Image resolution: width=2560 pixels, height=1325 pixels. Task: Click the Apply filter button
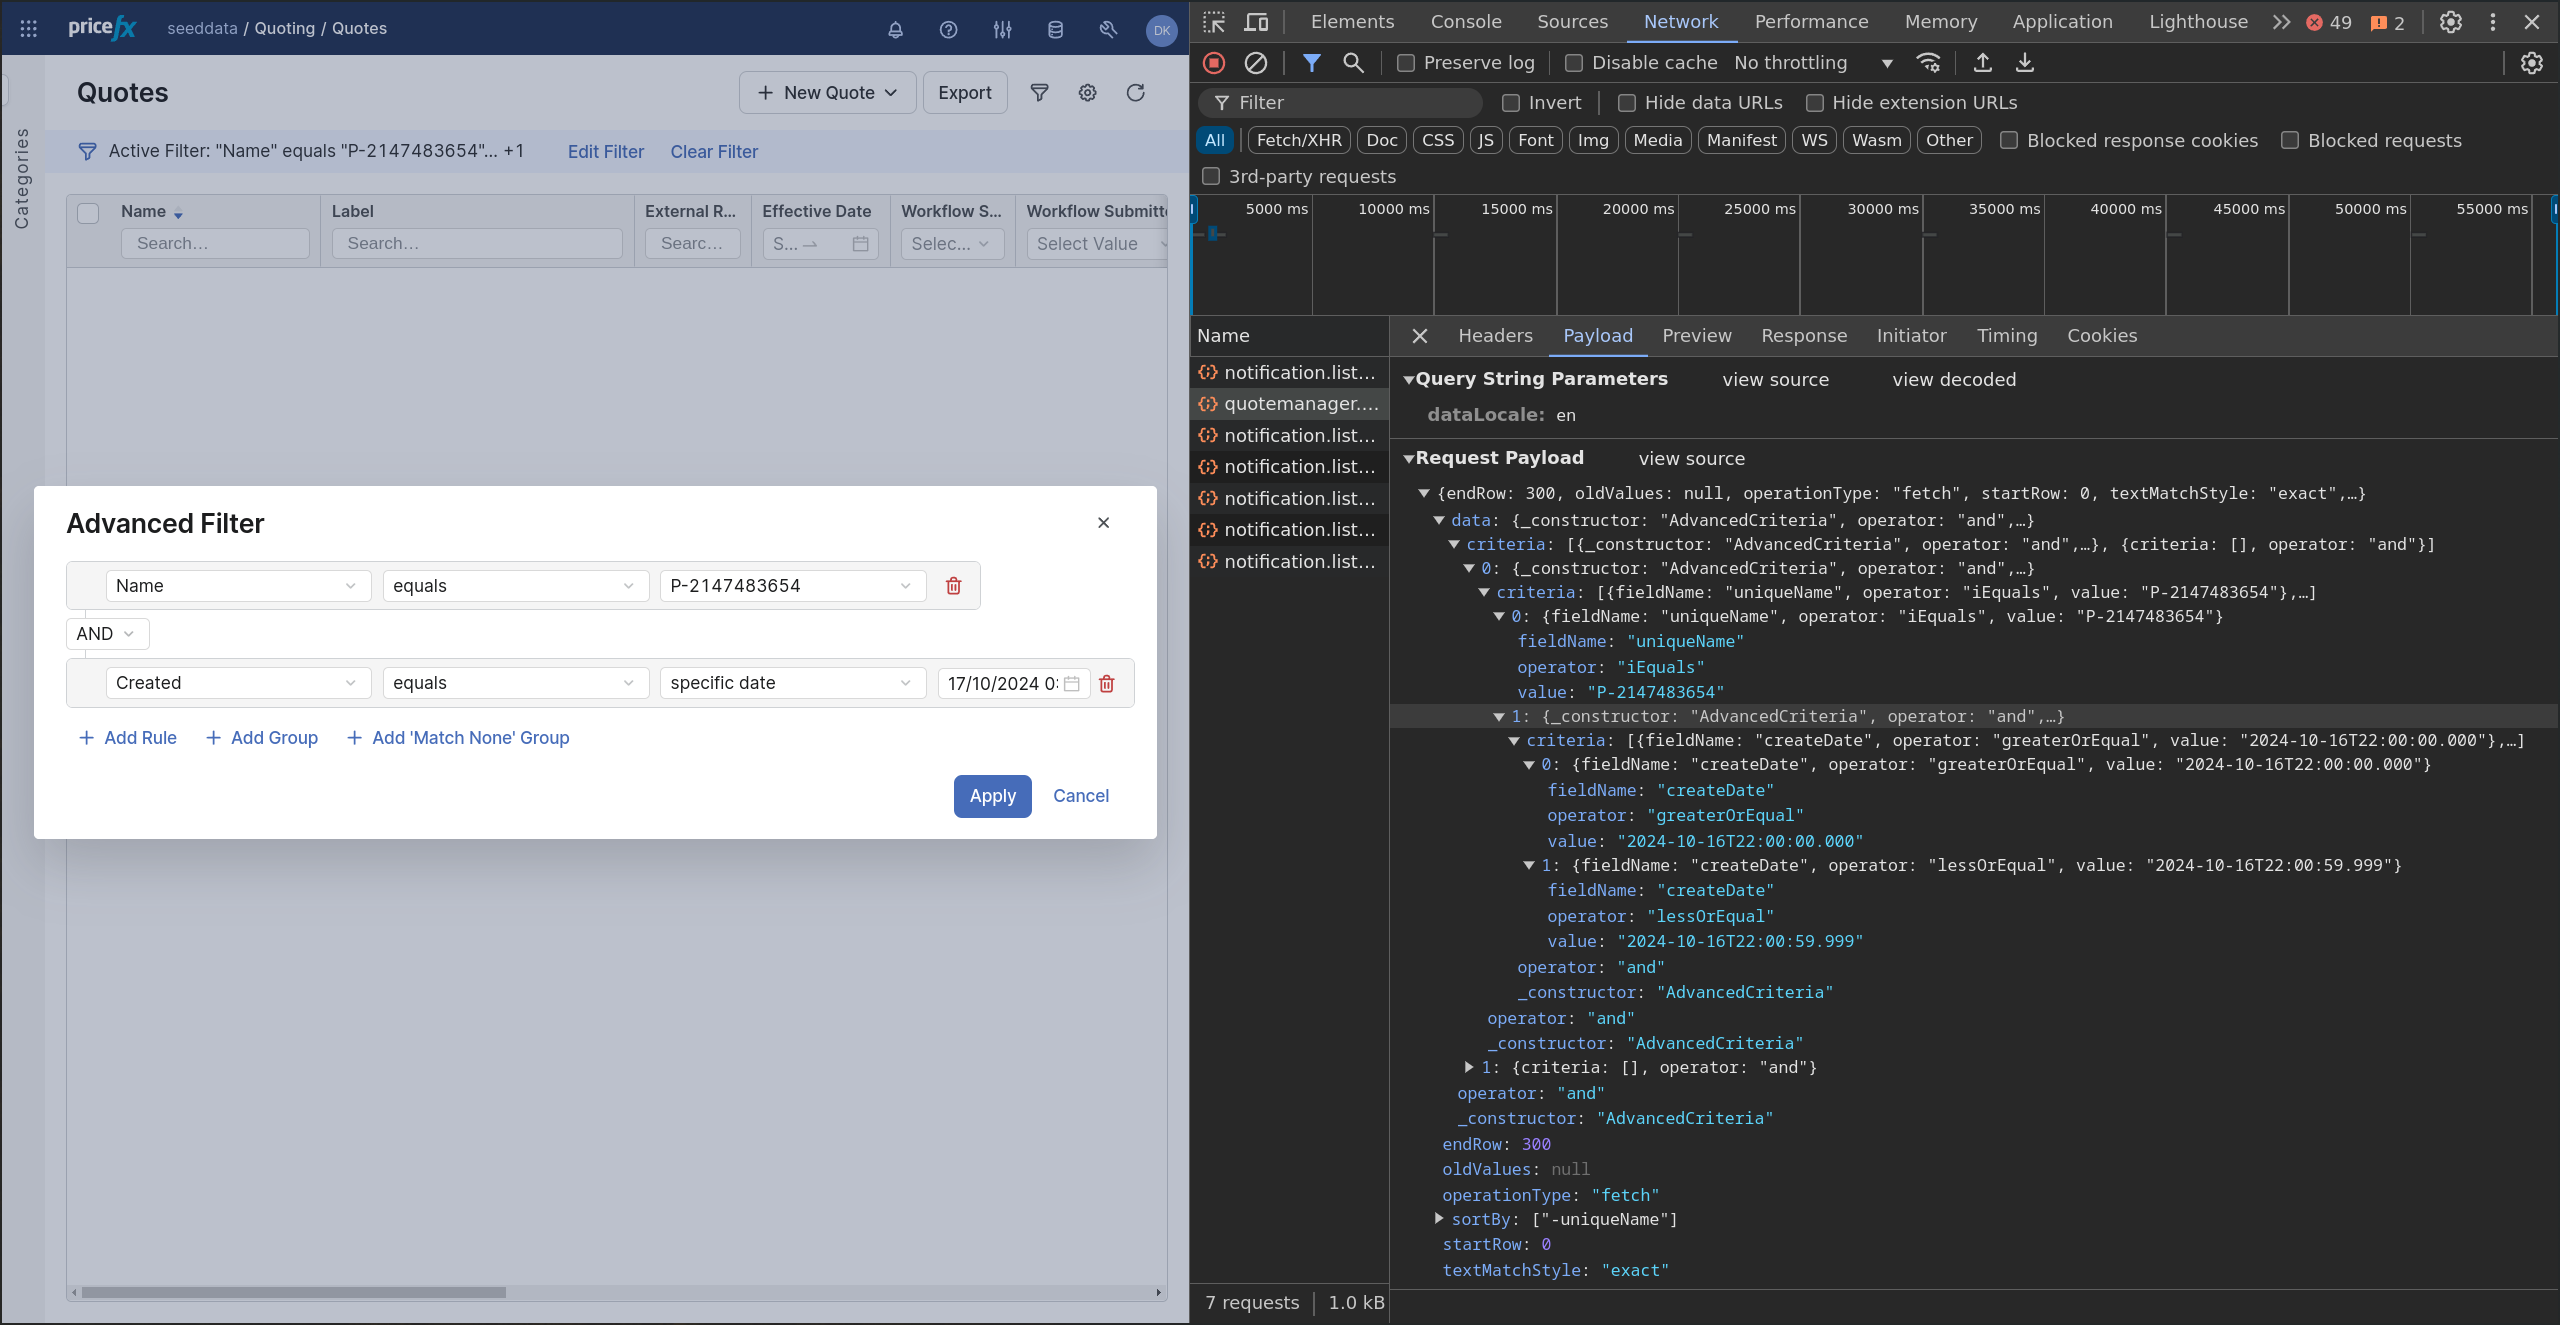992,796
